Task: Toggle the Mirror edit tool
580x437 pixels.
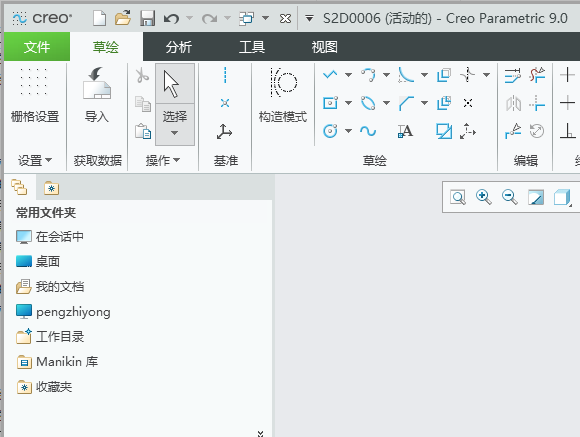Action: (513, 103)
